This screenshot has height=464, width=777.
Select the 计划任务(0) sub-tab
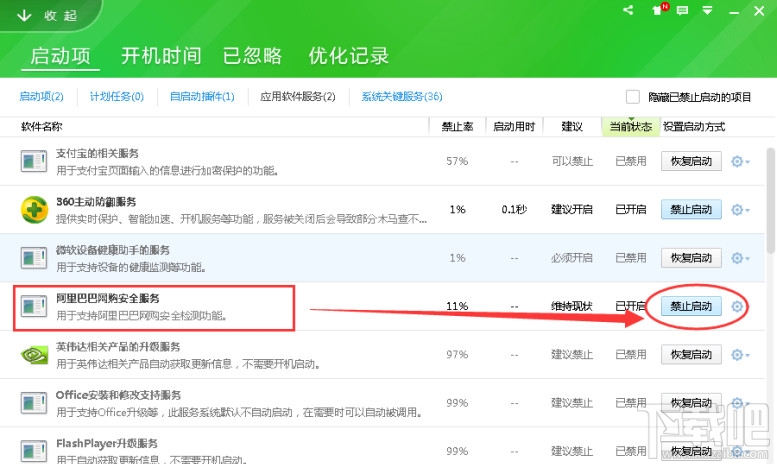click(117, 96)
